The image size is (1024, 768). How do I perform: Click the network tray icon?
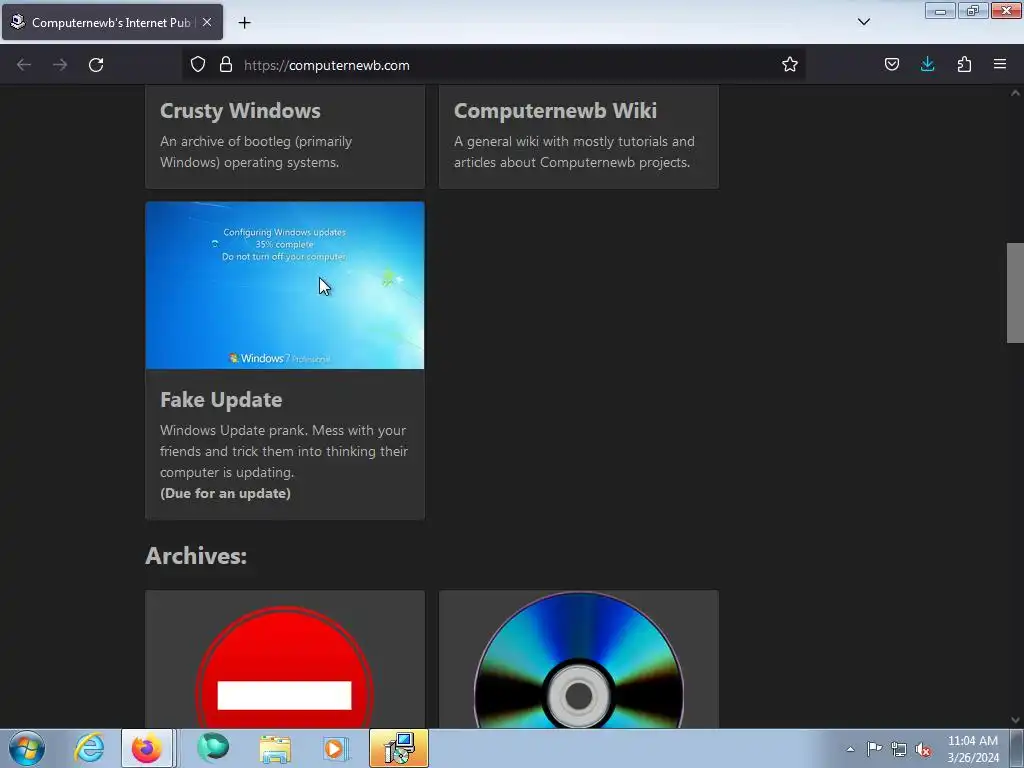pyautogui.click(x=899, y=750)
